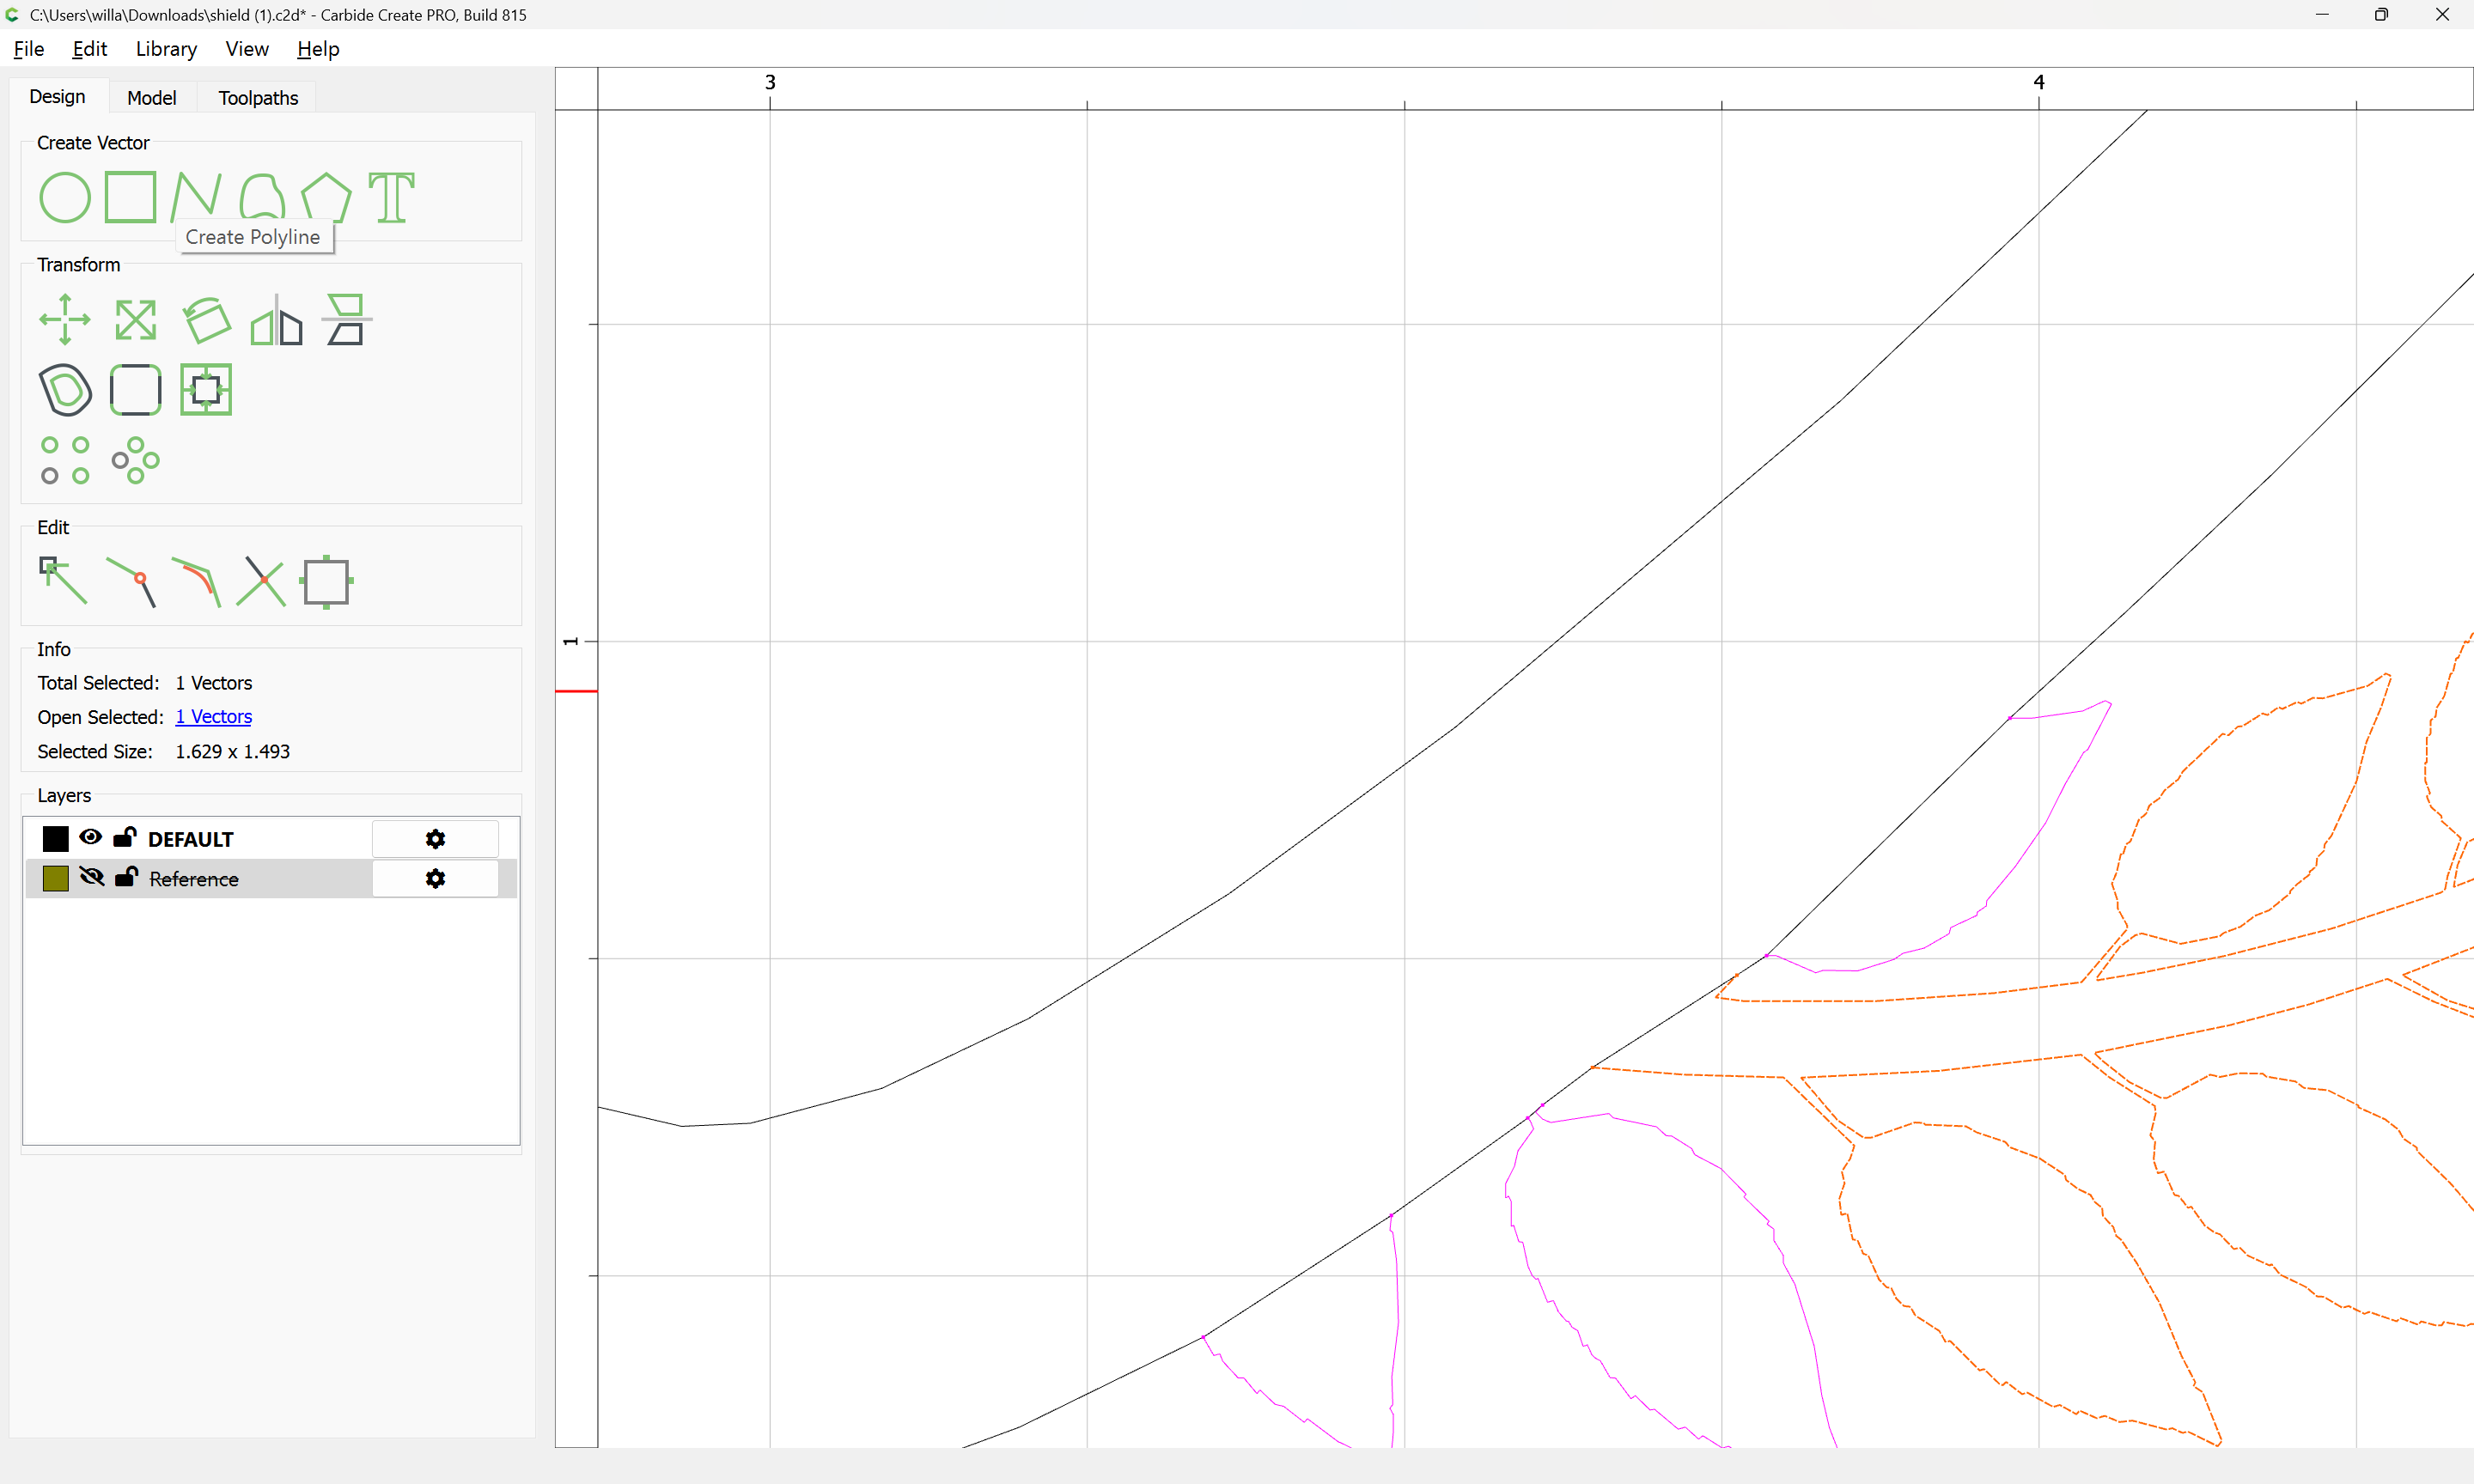
Task: Open the View menu
Action: point(247,49)
